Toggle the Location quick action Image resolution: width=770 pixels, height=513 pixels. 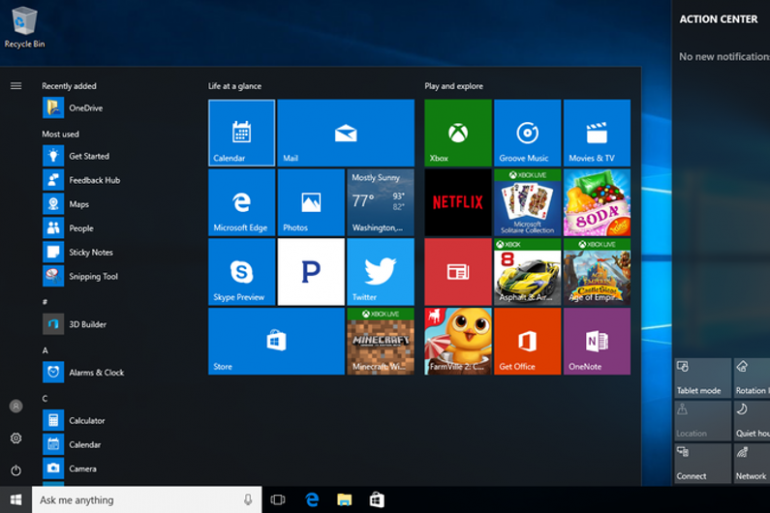703,421
